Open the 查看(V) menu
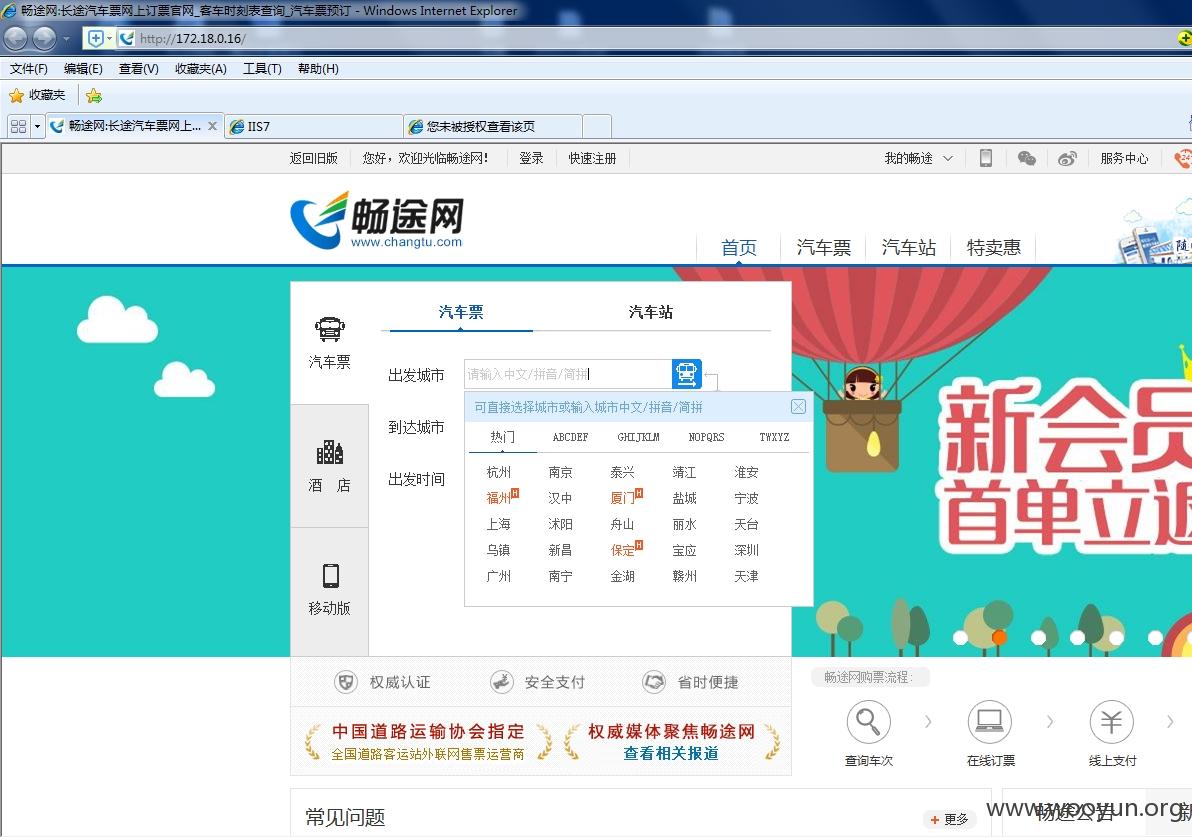 point(138,68)
